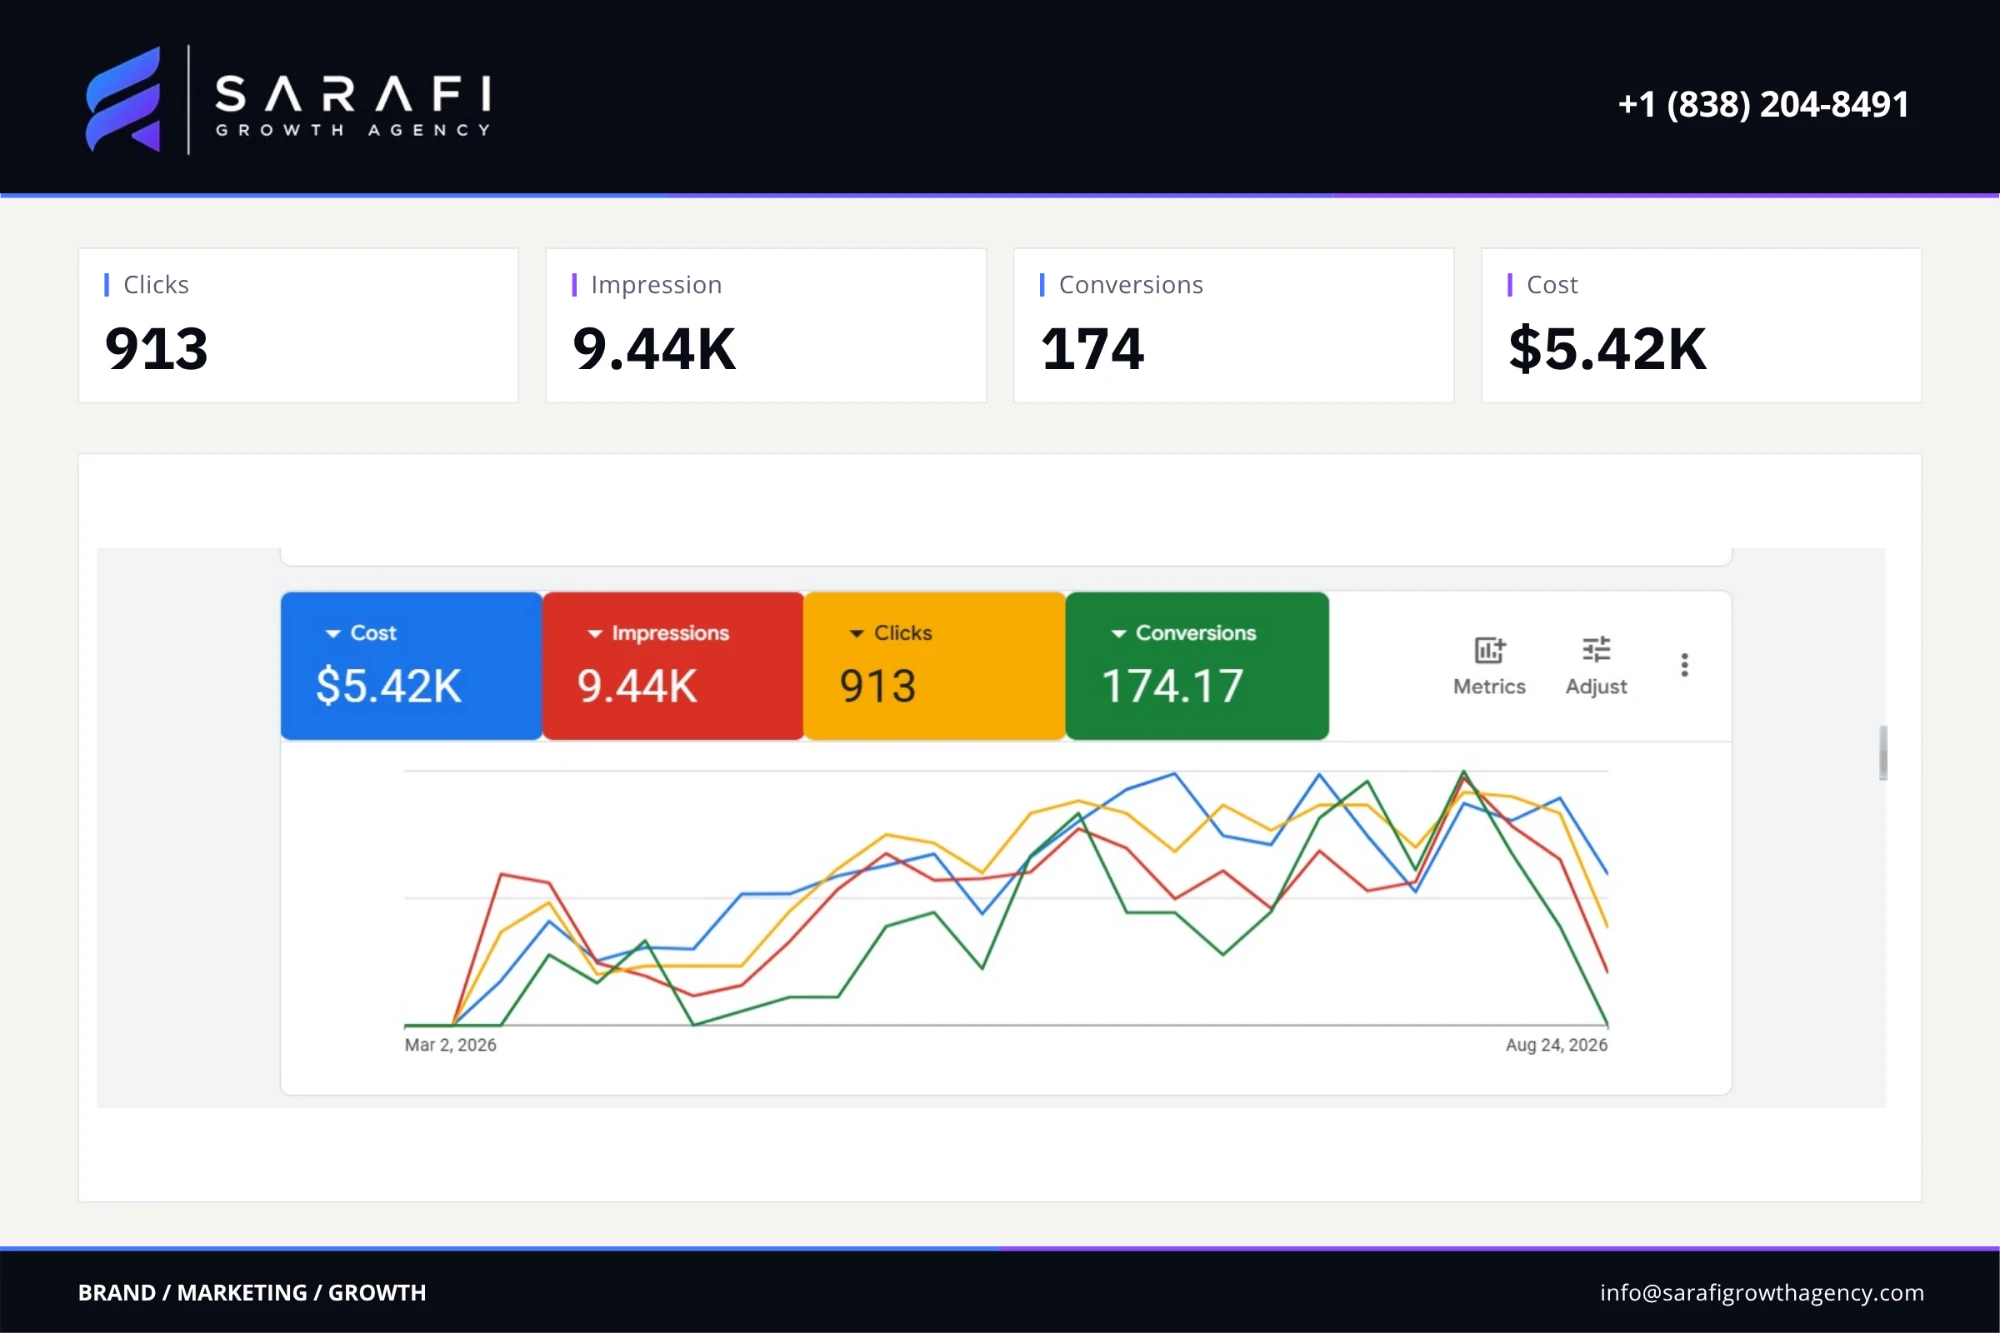Expand the Clicks metric dropdown arrow
This screenshot has width=2000, height=1333.
857,634
